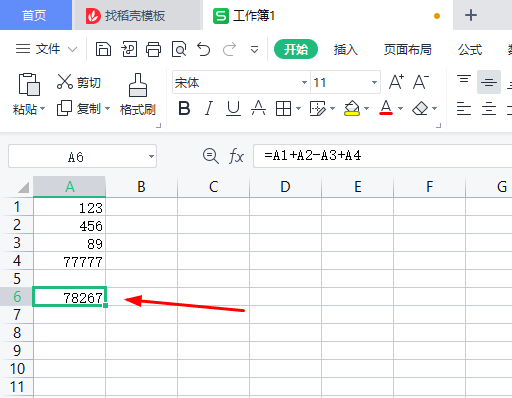Apply cell borders icon

pyautogui.click(x=283, y=108)
